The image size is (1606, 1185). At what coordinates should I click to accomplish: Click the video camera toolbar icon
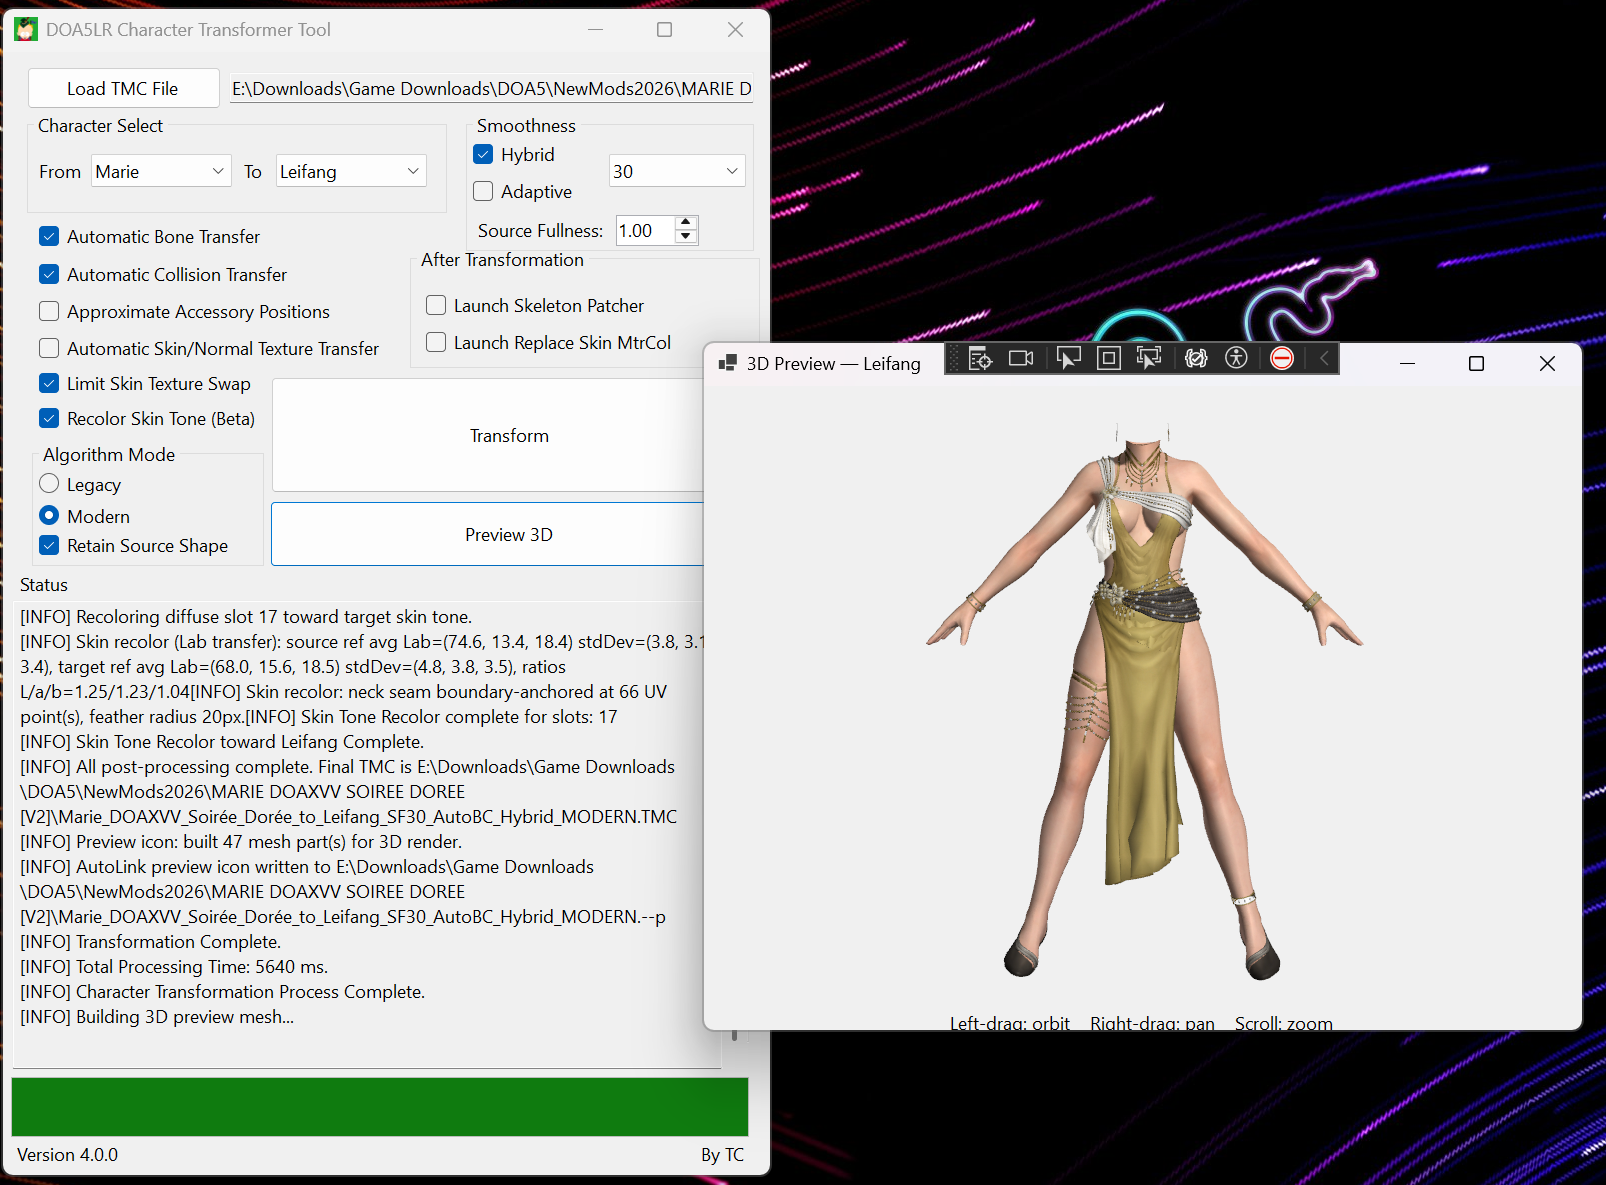coord(1021,358)
